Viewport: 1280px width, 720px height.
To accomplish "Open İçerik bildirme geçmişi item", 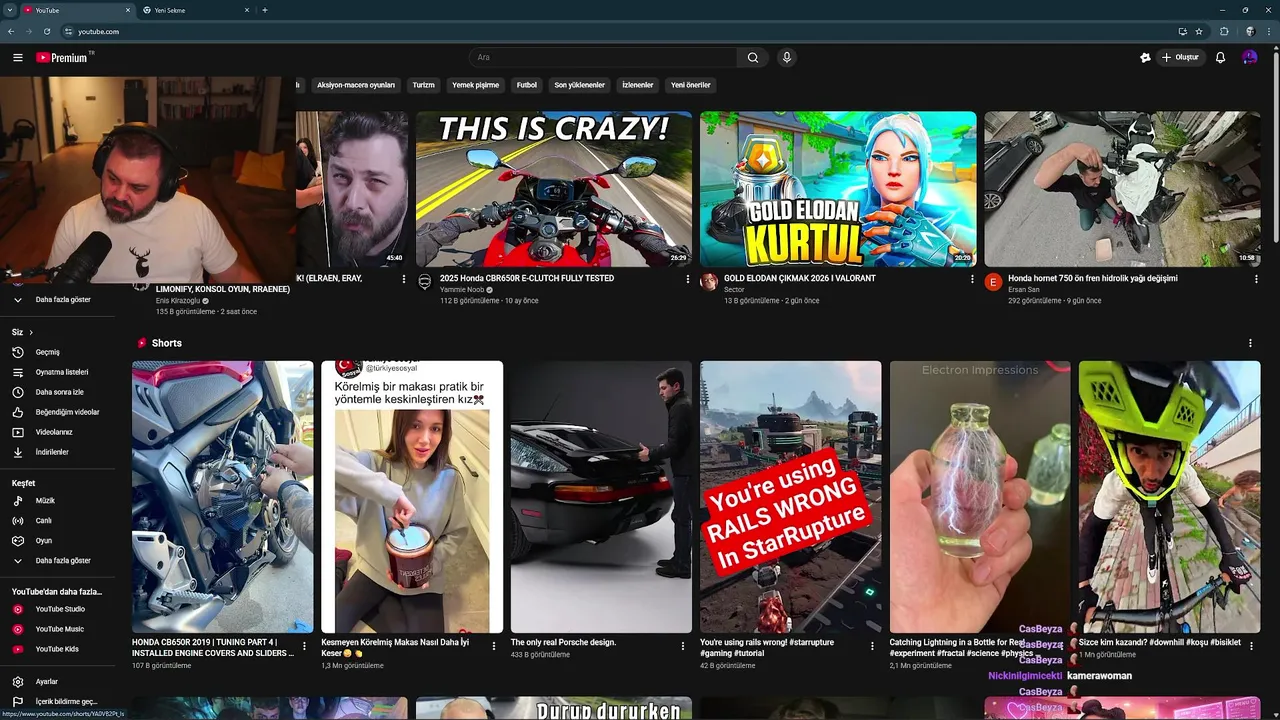I will [x=66, y=702].
